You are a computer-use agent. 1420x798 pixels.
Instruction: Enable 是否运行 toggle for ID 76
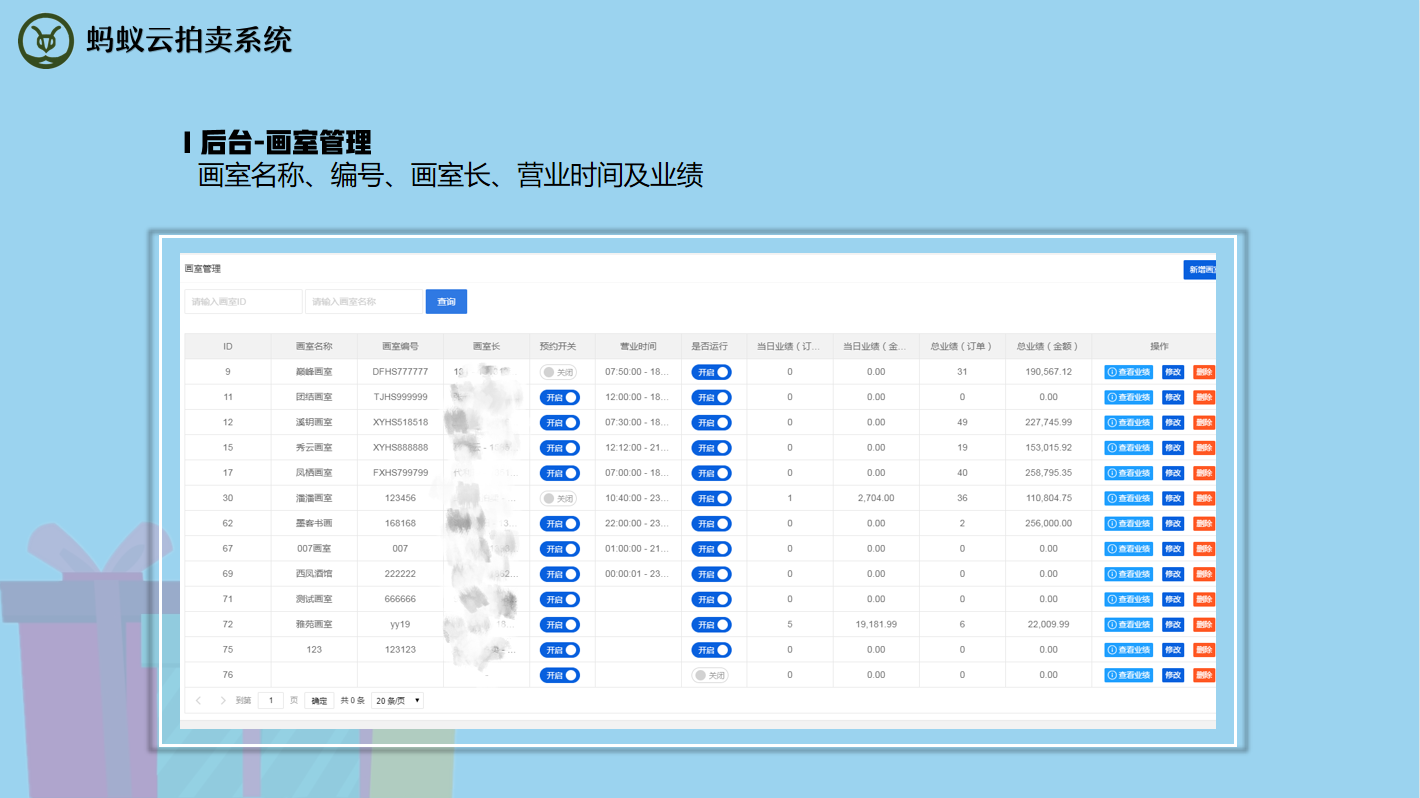(x=710, y=675)
